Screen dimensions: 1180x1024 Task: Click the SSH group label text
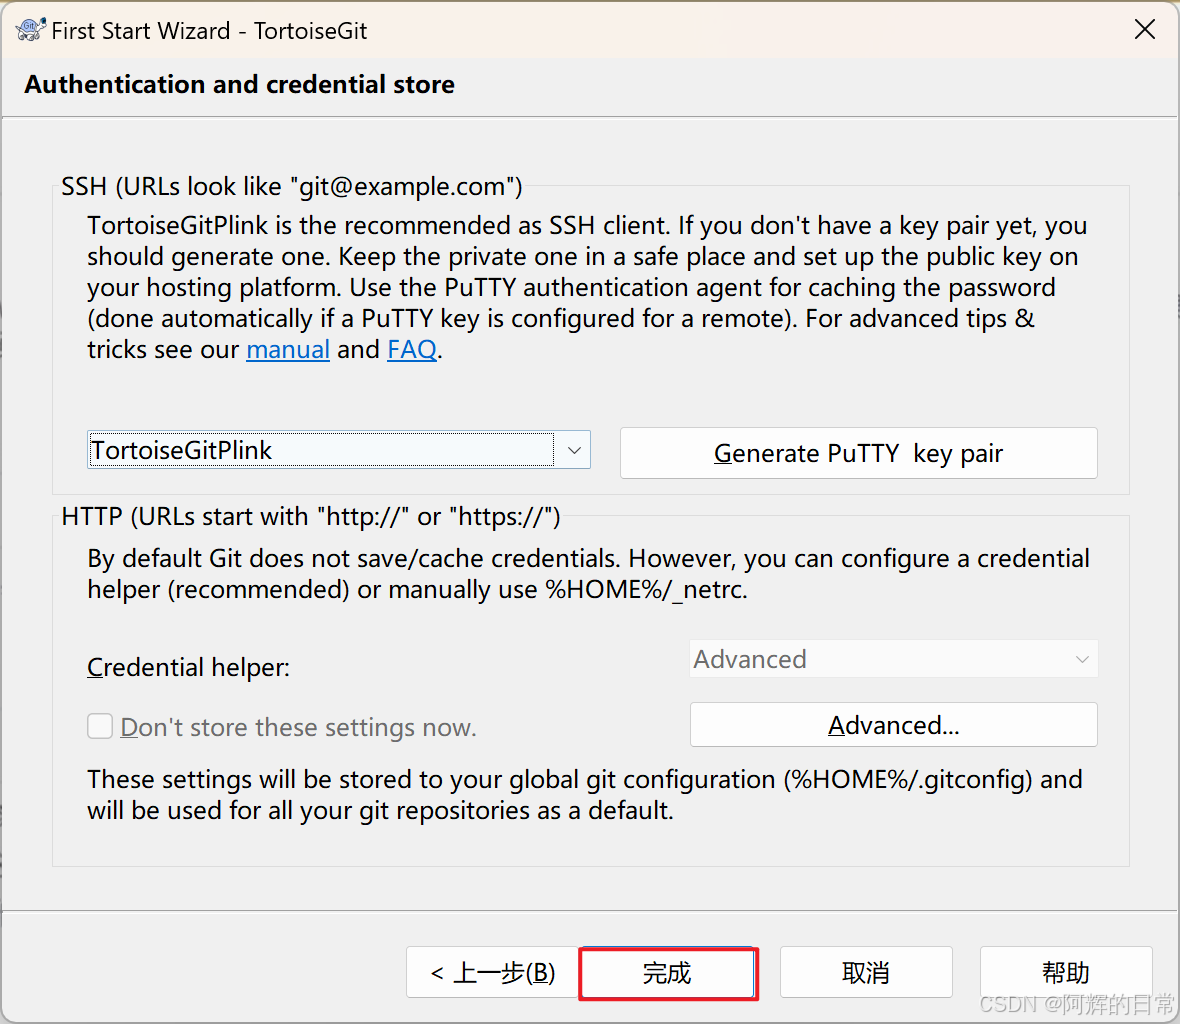291,186
